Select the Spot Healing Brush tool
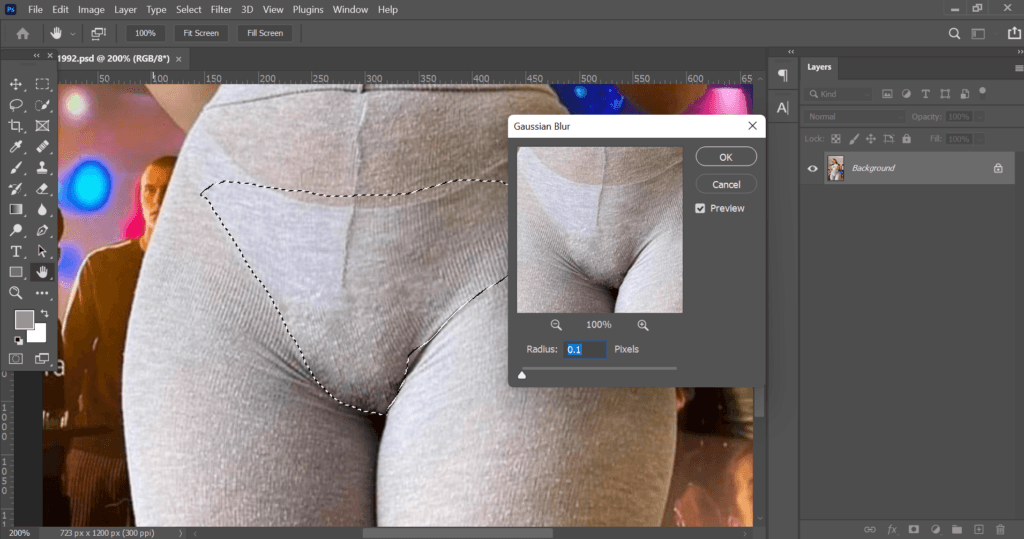The image size is (1024, 539). [42, 147]
